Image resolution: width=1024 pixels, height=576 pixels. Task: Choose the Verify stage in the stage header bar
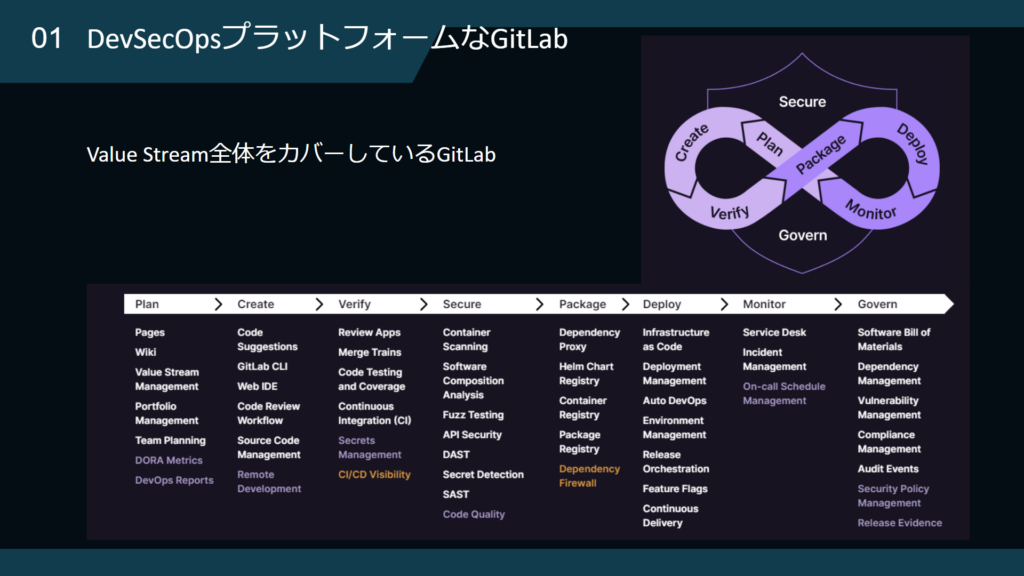coord(355,304)
